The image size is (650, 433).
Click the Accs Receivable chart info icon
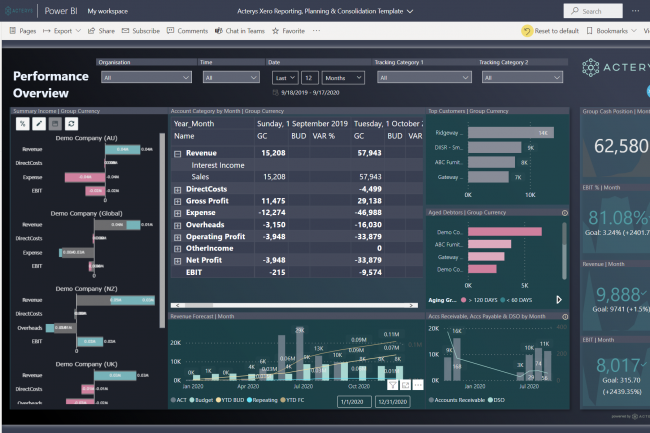pos(565,317)
